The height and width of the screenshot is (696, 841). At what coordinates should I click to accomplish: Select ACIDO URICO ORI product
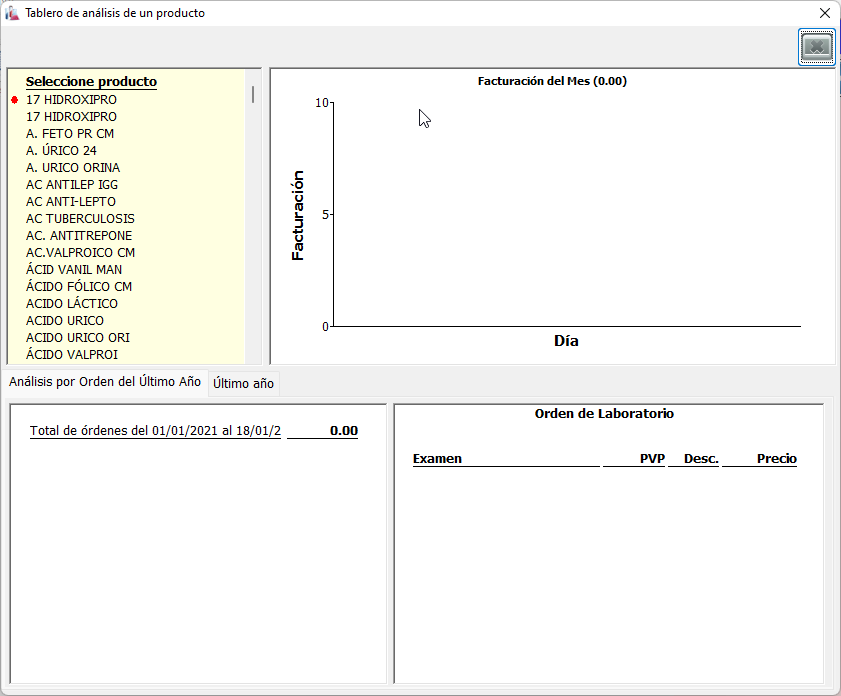pyautogui.click(x=78, y=338)
